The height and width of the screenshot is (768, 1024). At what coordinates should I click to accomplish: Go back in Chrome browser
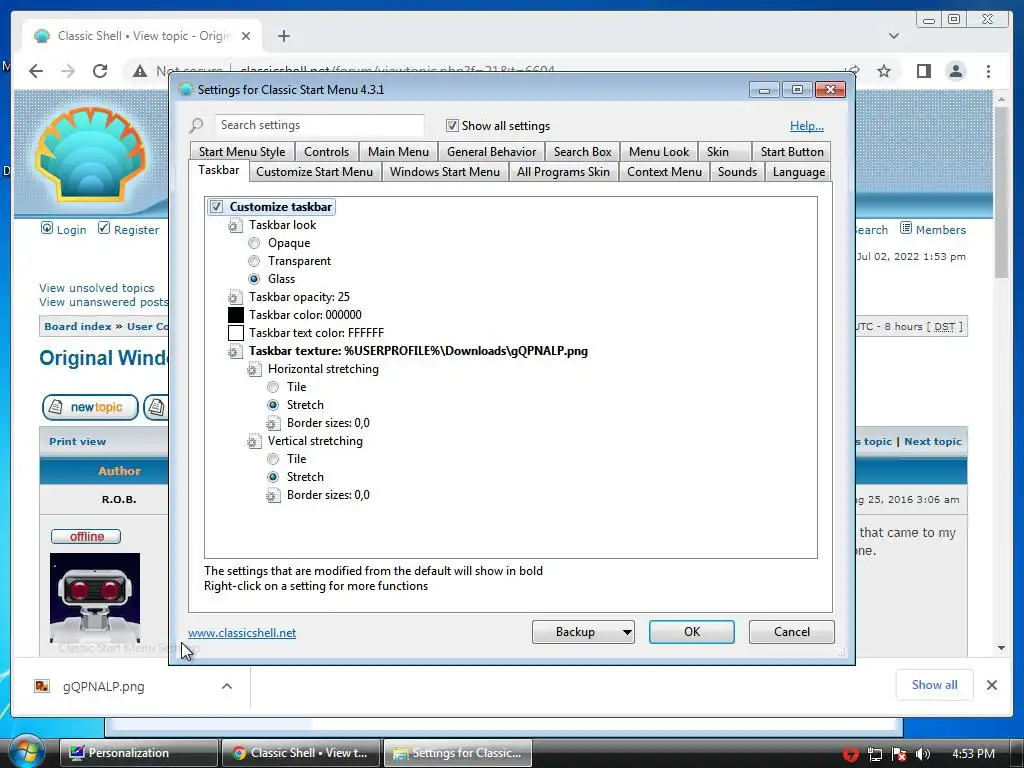coord(36,71)
